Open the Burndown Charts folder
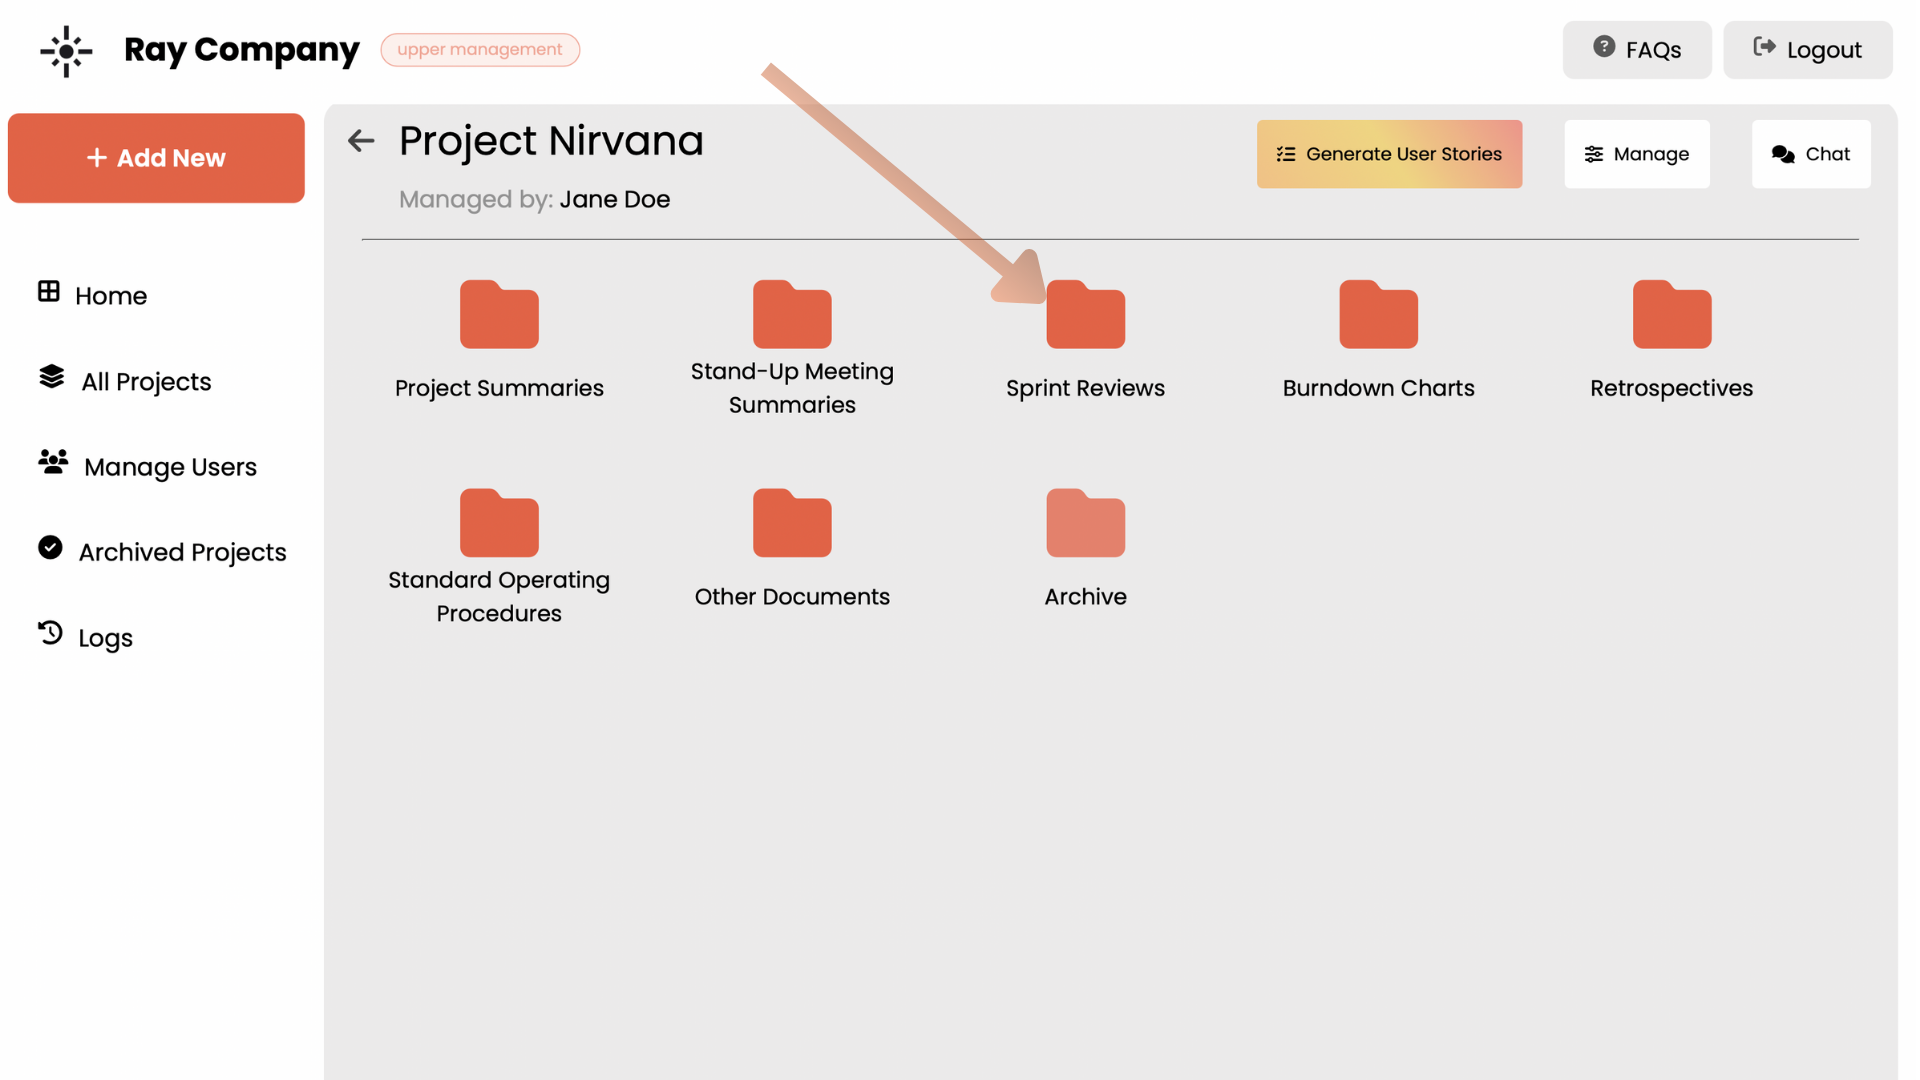The width and height of the screenshot is (1920, 1080). click(1378, 316)
